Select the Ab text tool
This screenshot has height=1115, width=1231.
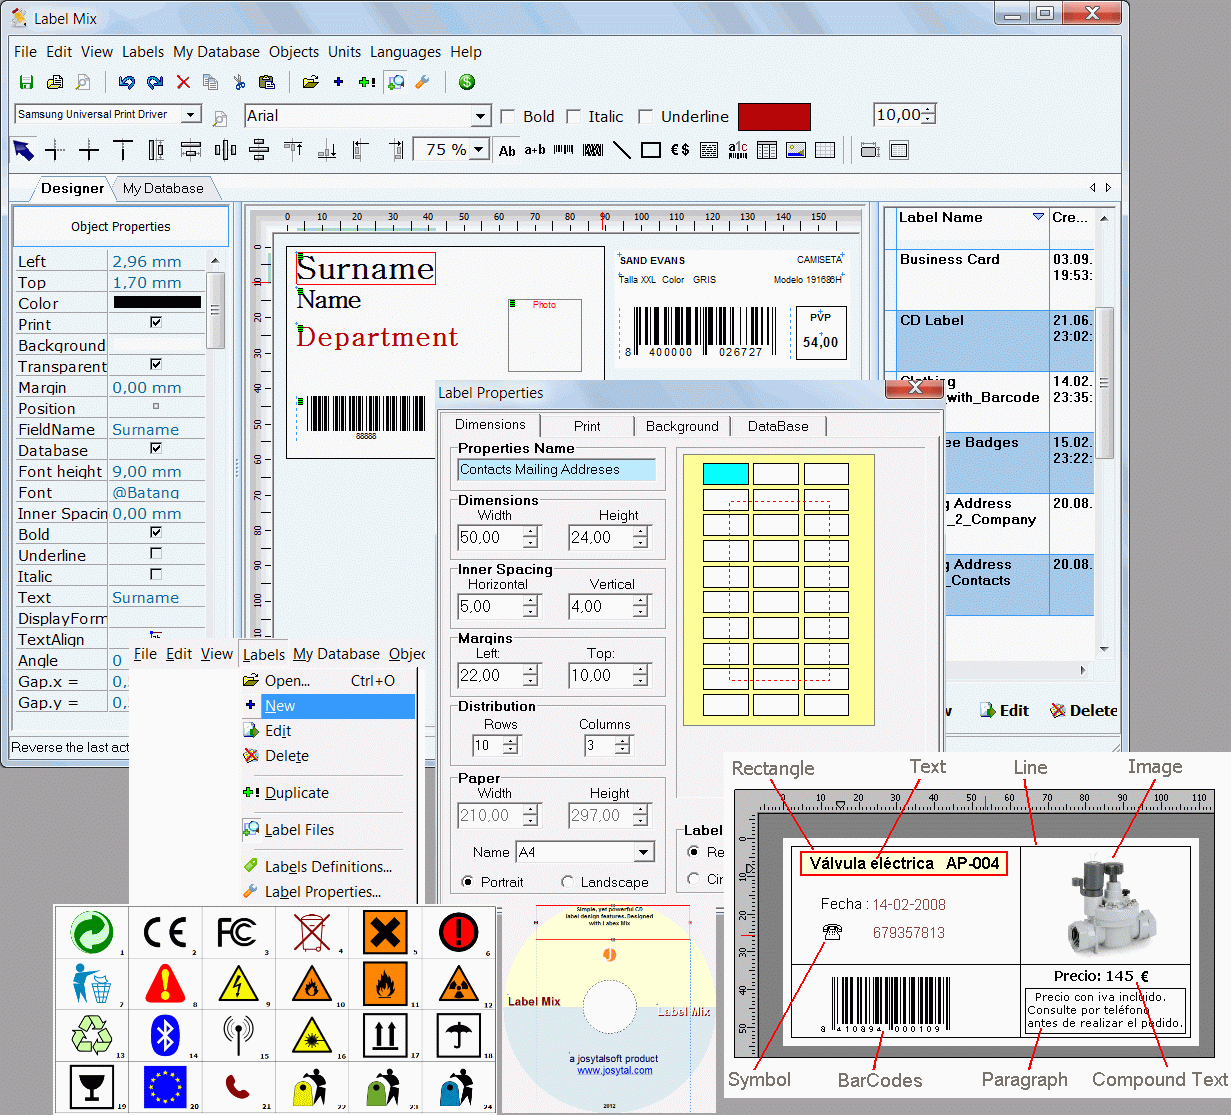pos(507,150)
